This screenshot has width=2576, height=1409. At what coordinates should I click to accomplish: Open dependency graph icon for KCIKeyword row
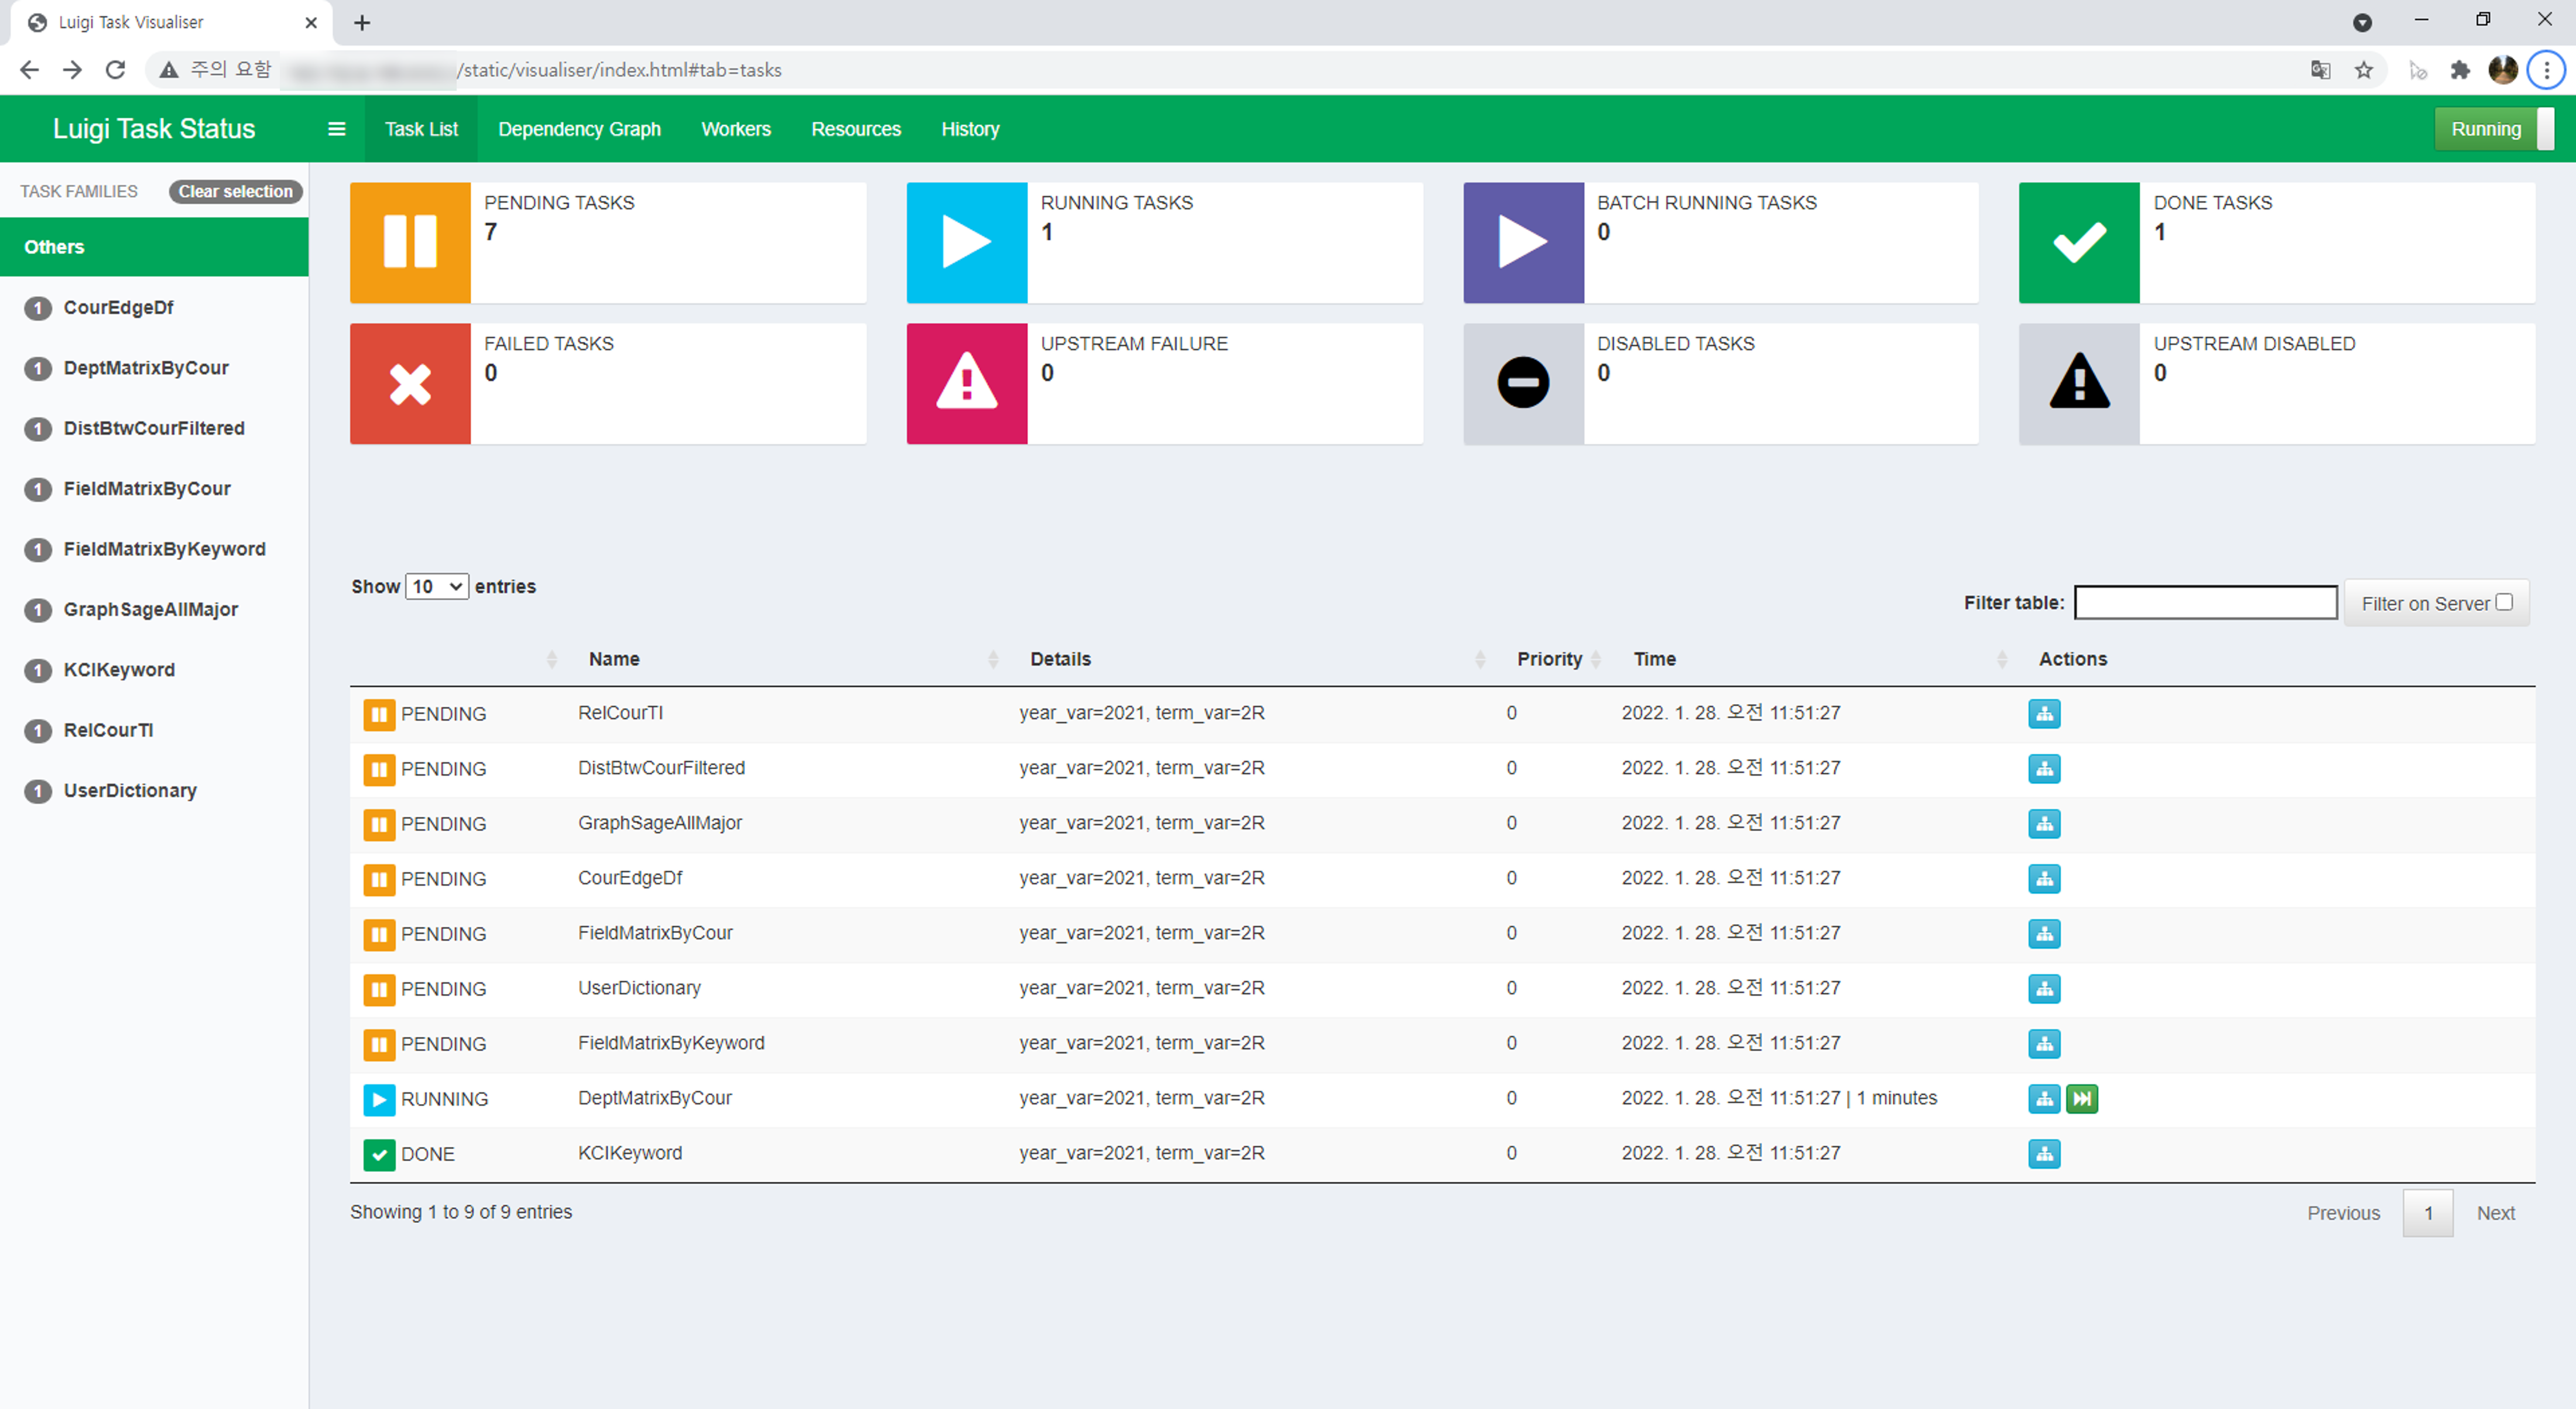(x=2044, y=1154)
